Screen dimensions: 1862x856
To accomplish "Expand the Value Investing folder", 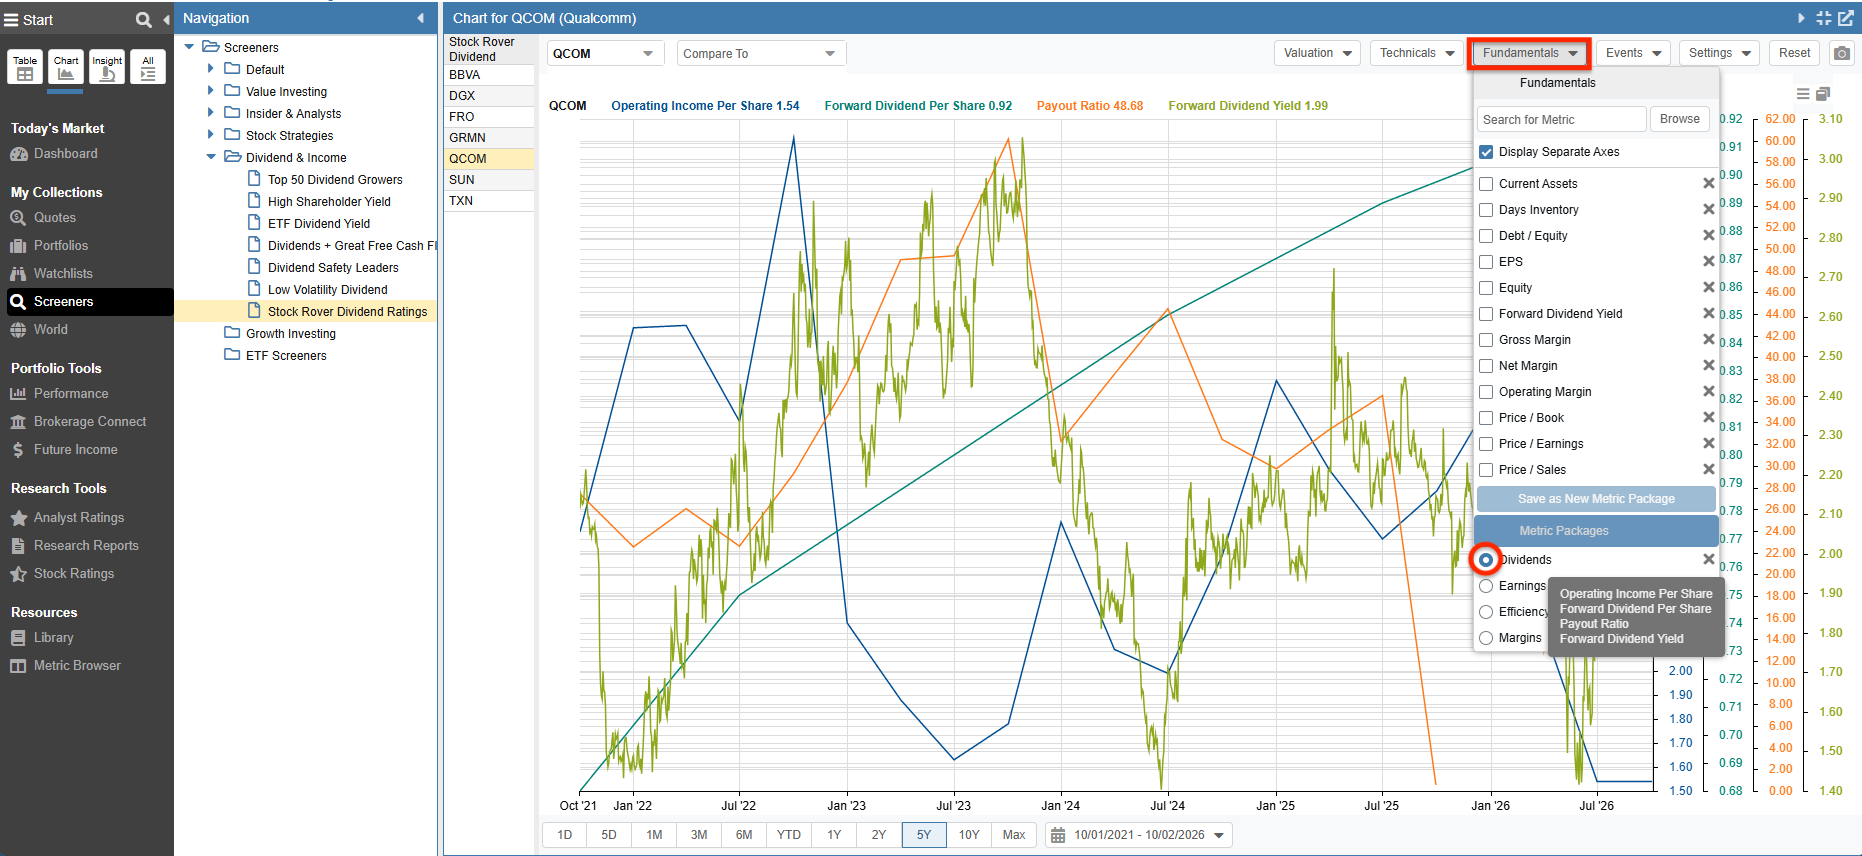I will [x=210, y=91].
